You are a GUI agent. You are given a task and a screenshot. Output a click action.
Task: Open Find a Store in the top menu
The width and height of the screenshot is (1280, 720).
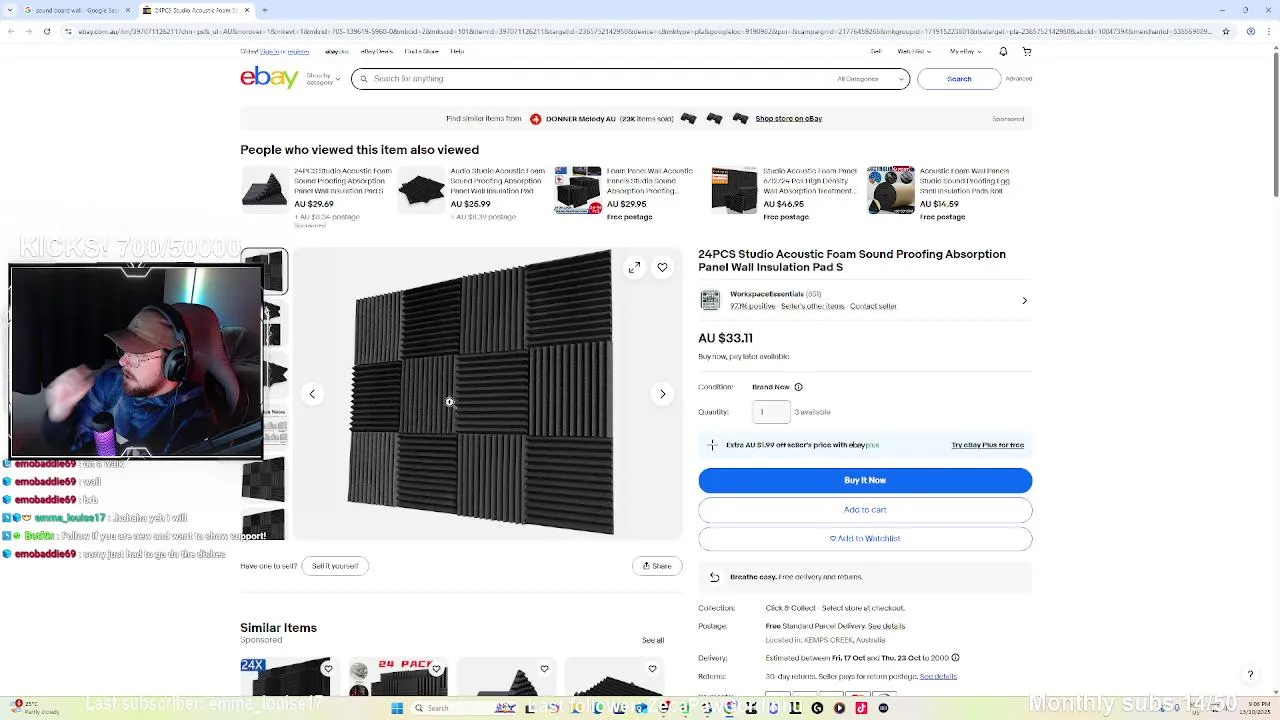(421, 51)
